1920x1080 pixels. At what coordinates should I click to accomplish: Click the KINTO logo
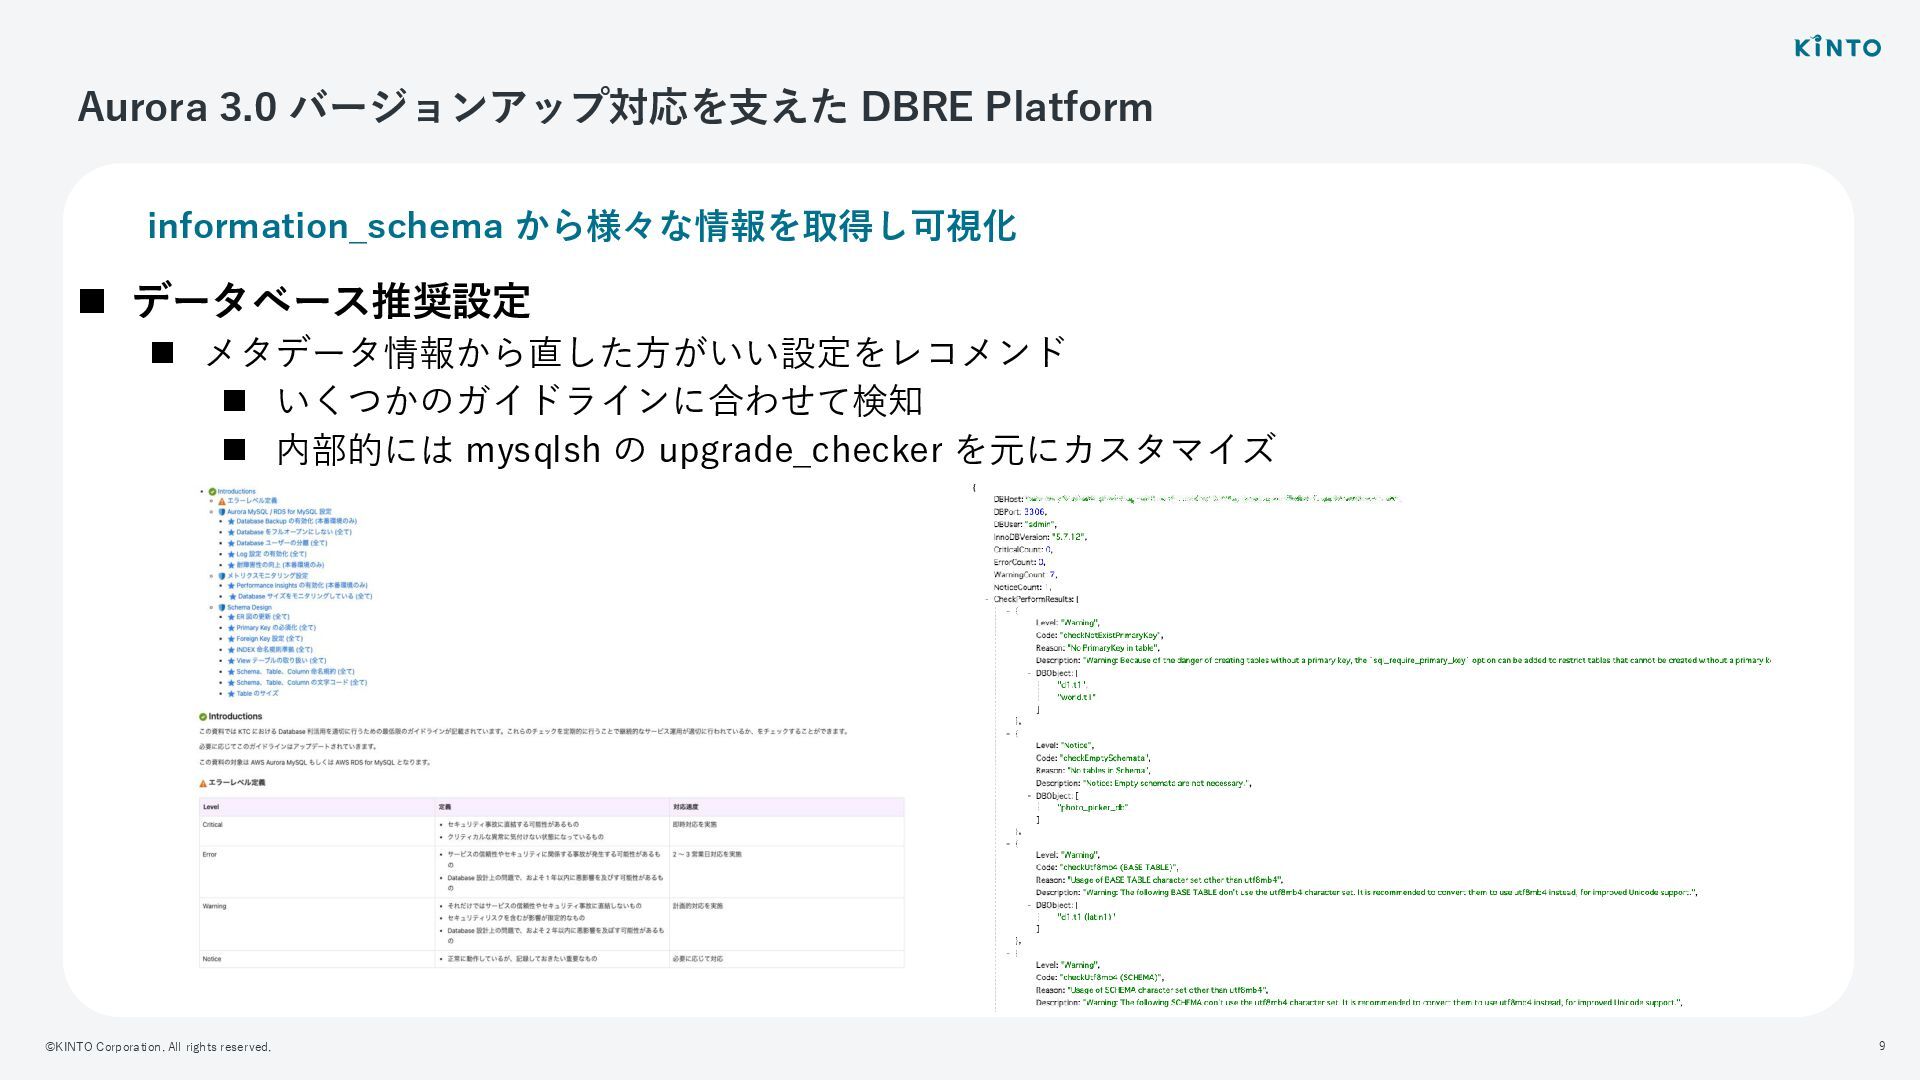pyautogui.click(x=1837, y=47)
